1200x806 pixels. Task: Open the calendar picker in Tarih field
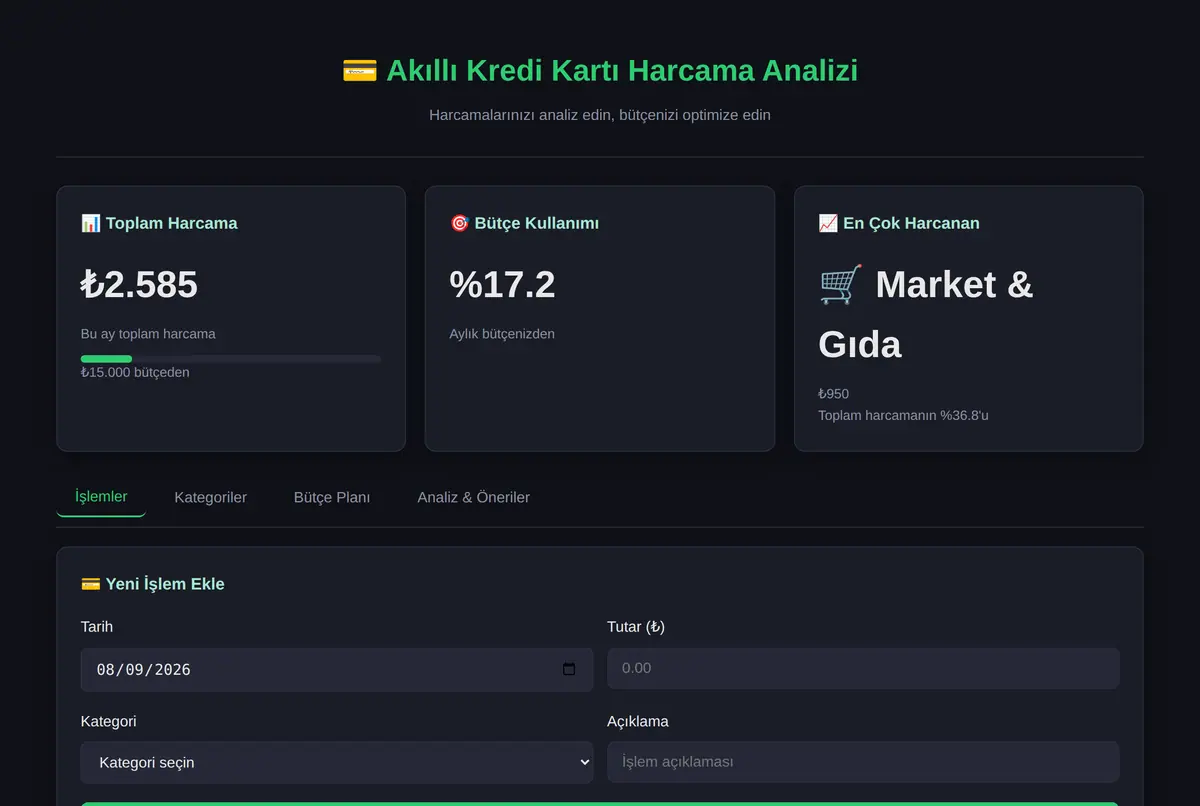pyautogui.click(x=569, y=669)
